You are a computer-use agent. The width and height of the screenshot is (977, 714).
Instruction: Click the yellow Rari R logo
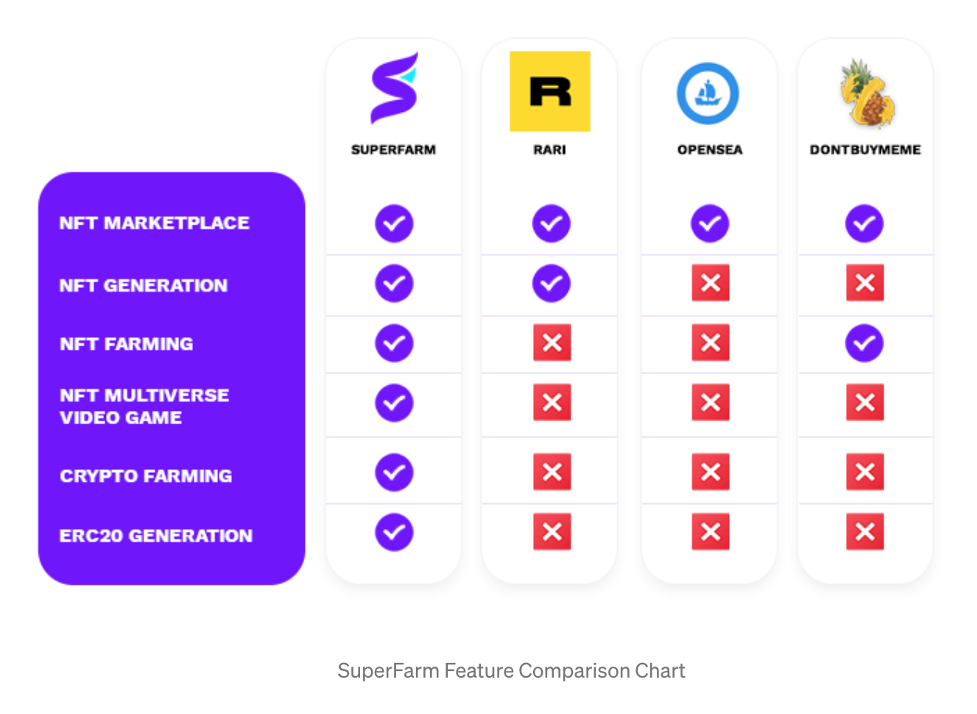(550, 91)
